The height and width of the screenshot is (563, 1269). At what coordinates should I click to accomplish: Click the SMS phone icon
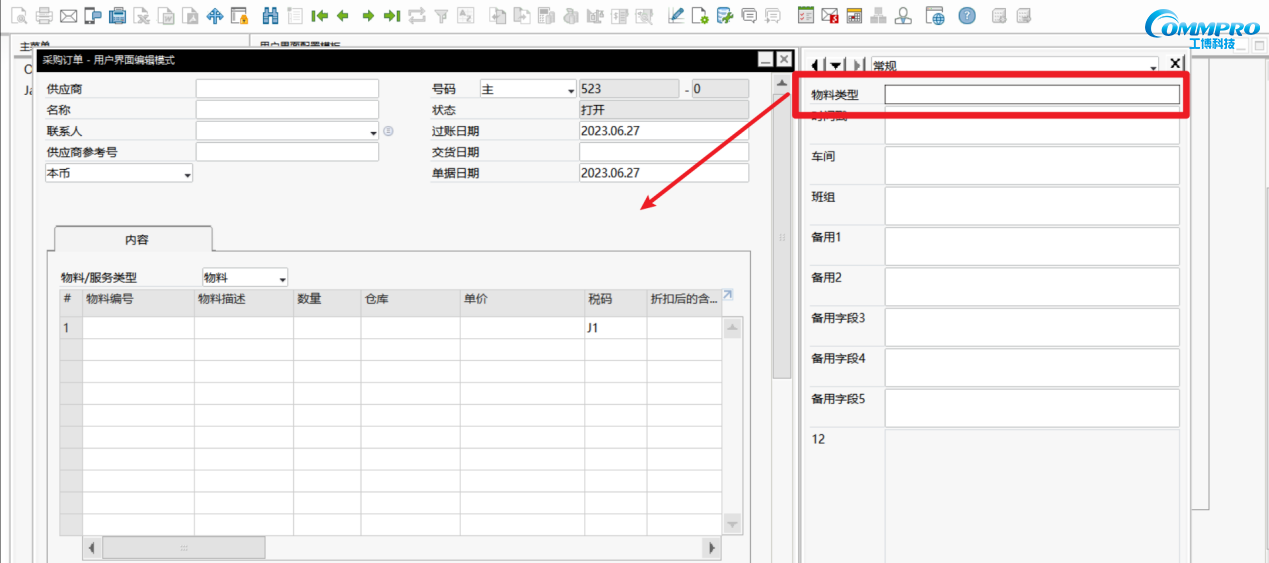(x=93, y=16)
